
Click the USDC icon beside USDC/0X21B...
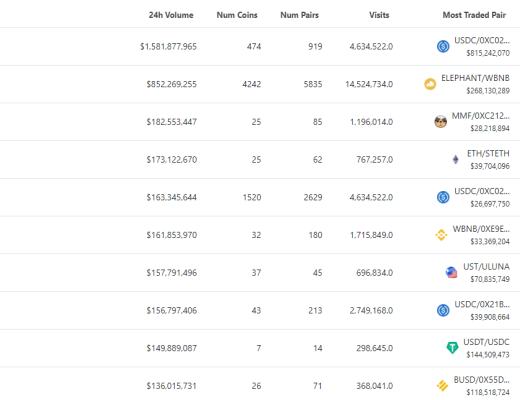click(x=443, y=310)
